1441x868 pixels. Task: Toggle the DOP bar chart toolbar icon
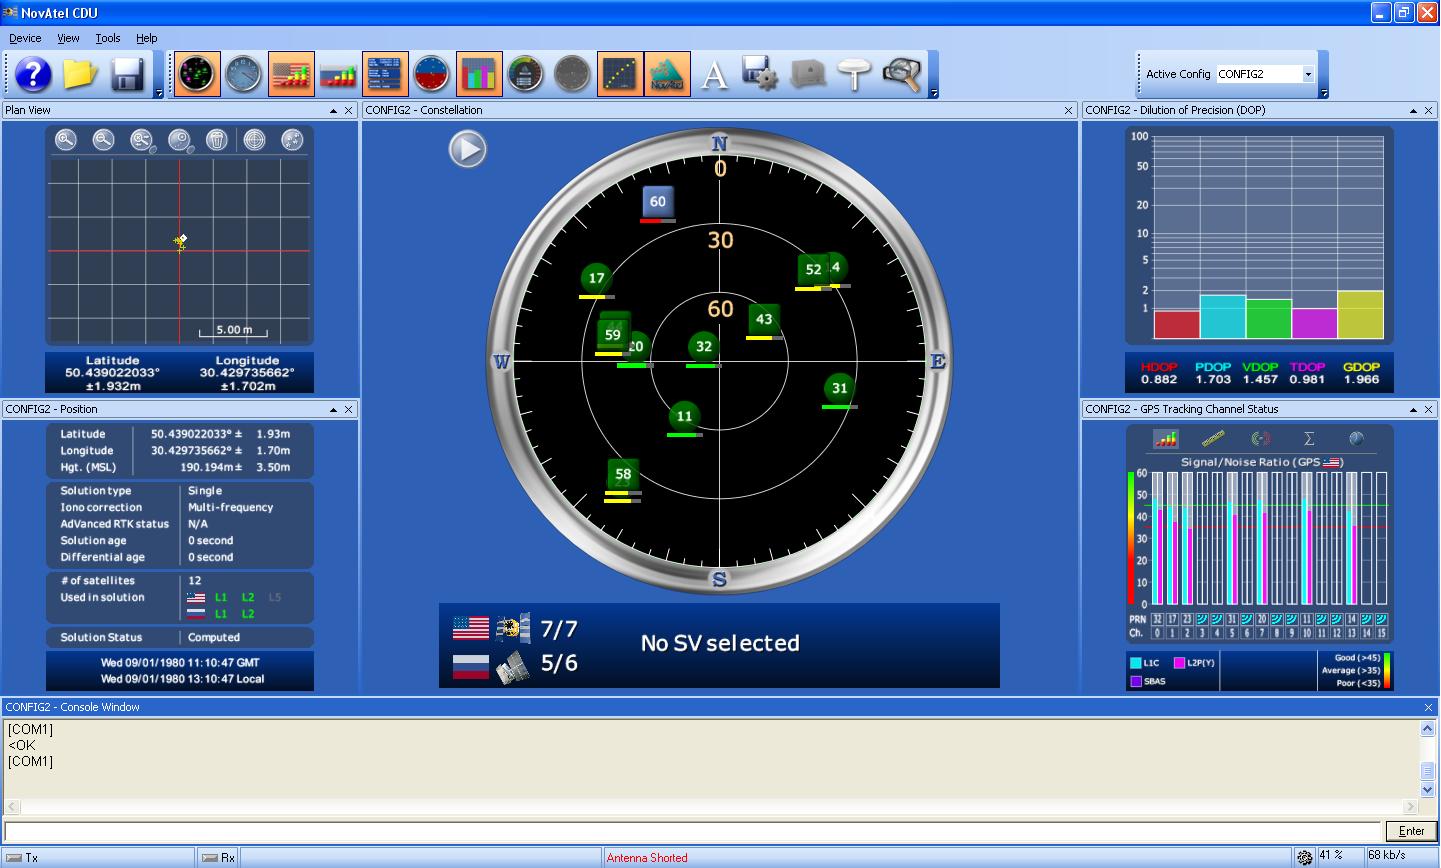click(479, 74)
